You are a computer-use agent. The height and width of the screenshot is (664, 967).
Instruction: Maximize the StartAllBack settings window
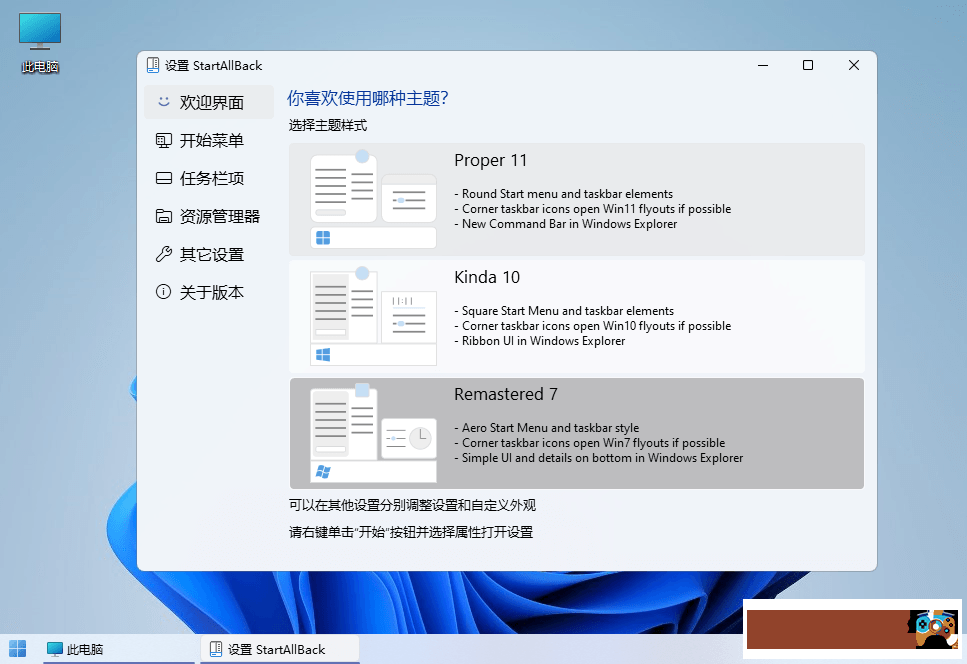point(808,65)
